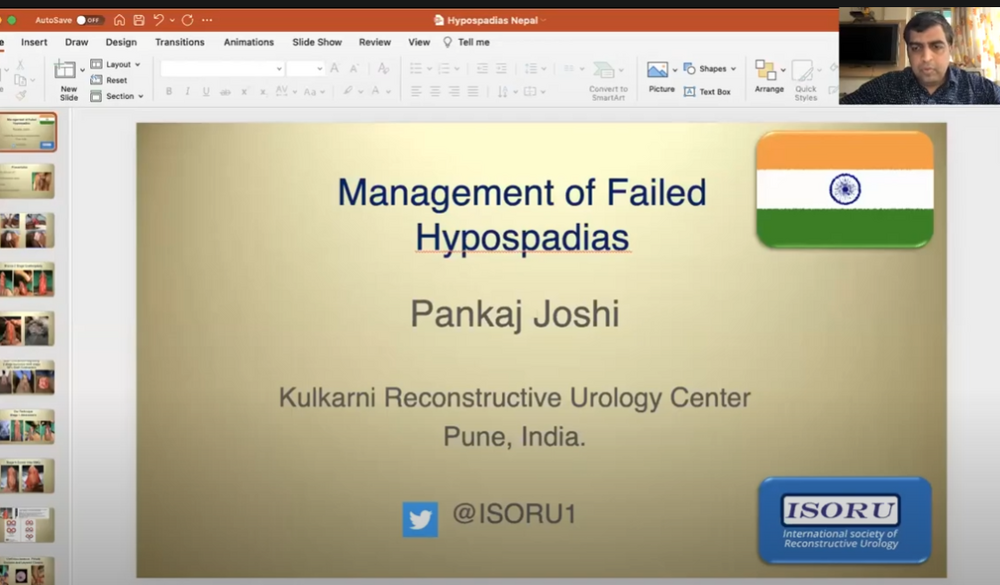Image resolution: width=1000 pixels, height=585 pixels.
Task: Switch to the Slide Show tab
Action: tap(317, 42)
